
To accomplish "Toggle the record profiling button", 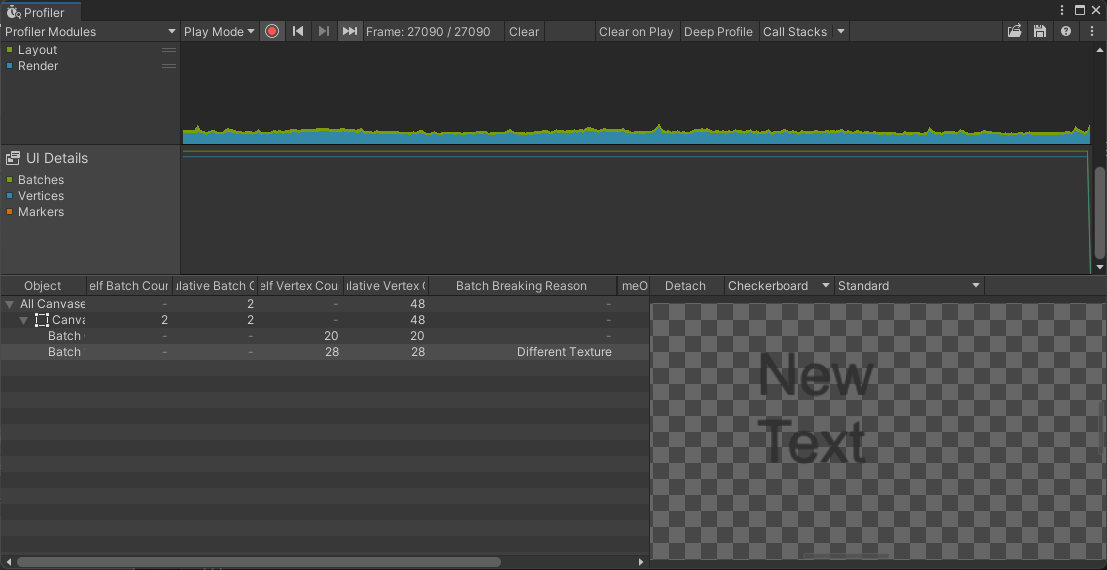I will pyautogui.click(x=272, y=31).
